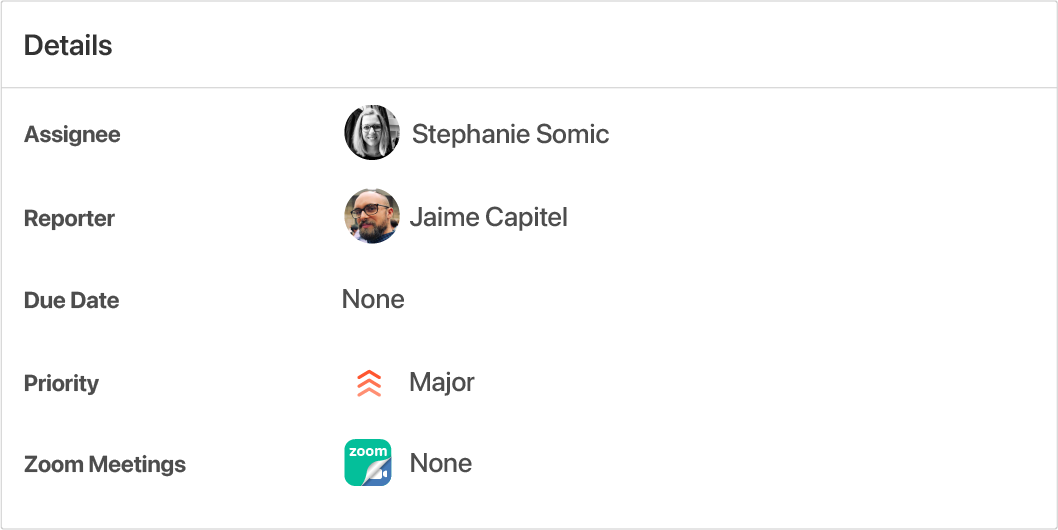Open the reporter row to change reporter
The width and height of the screenshot is (1058, 530).
click(529, 217)
